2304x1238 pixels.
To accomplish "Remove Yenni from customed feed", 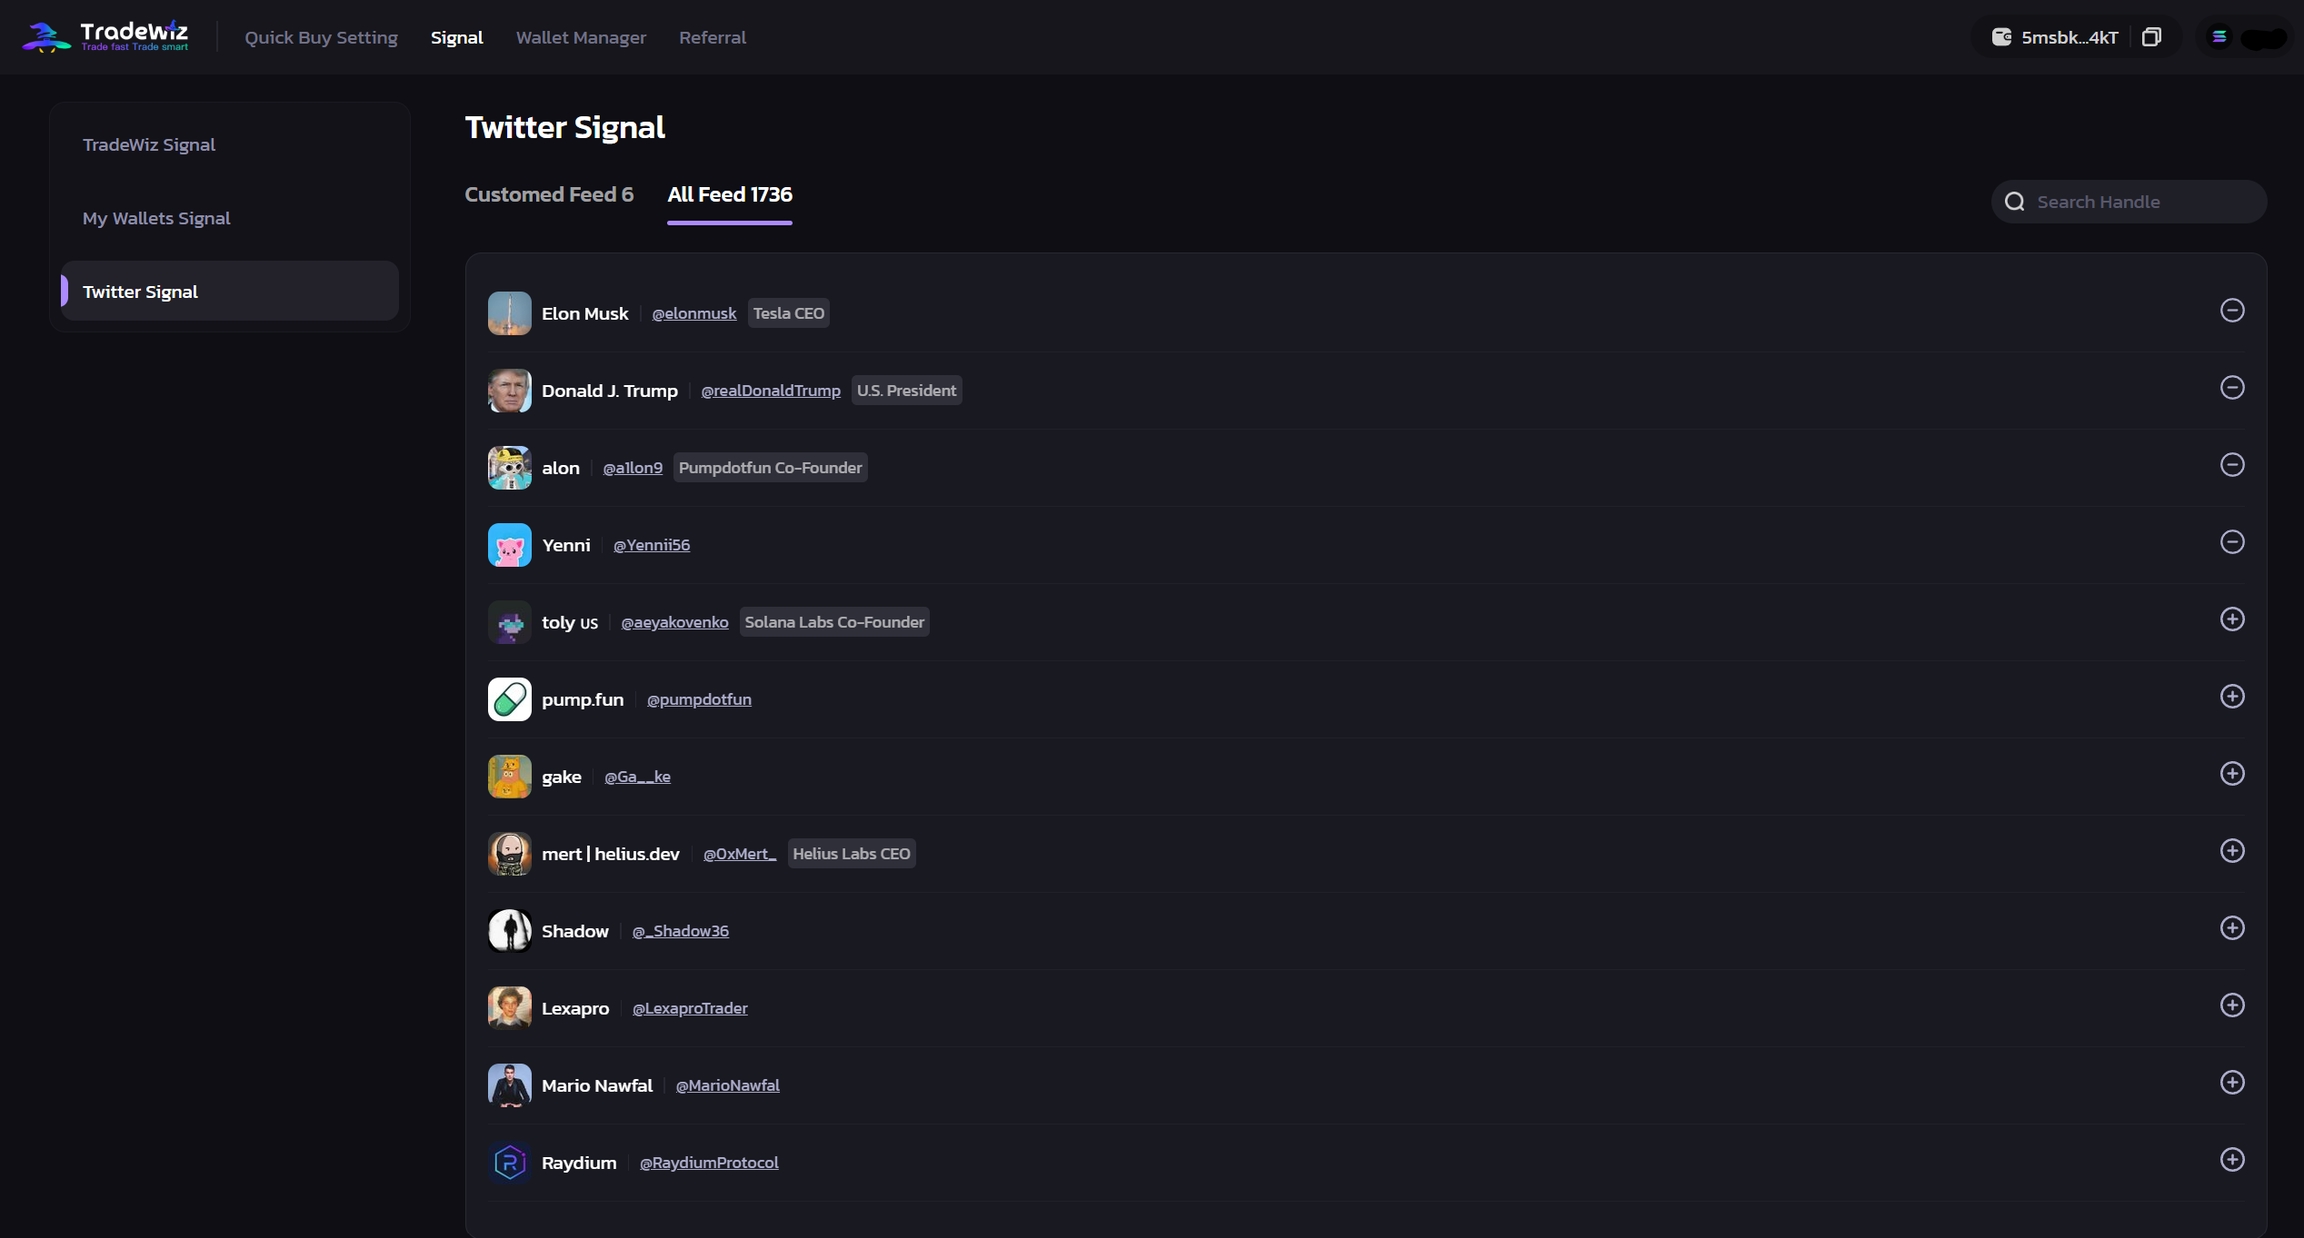I will pos(2232,541).
